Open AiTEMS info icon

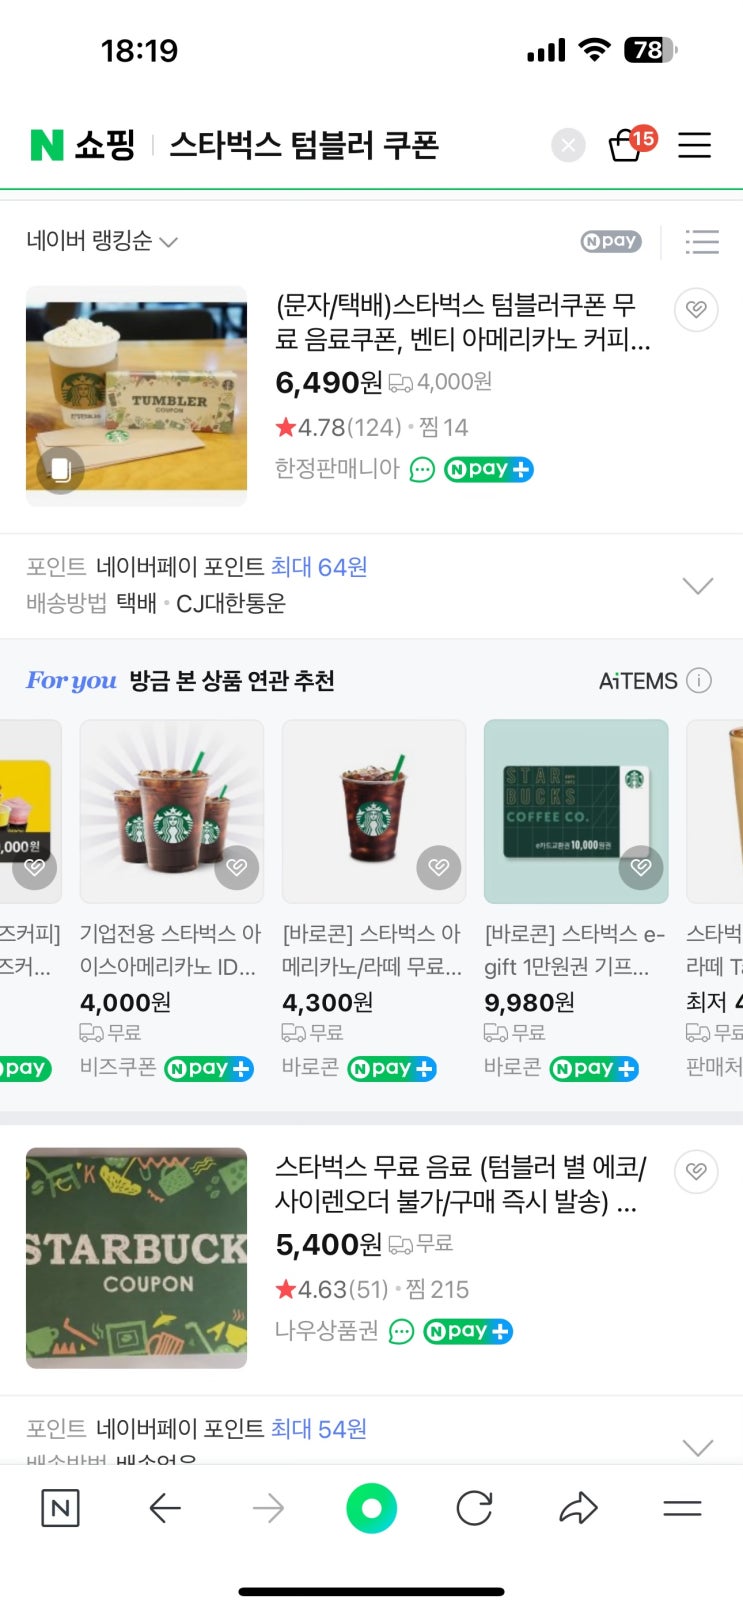click(699, 681)
